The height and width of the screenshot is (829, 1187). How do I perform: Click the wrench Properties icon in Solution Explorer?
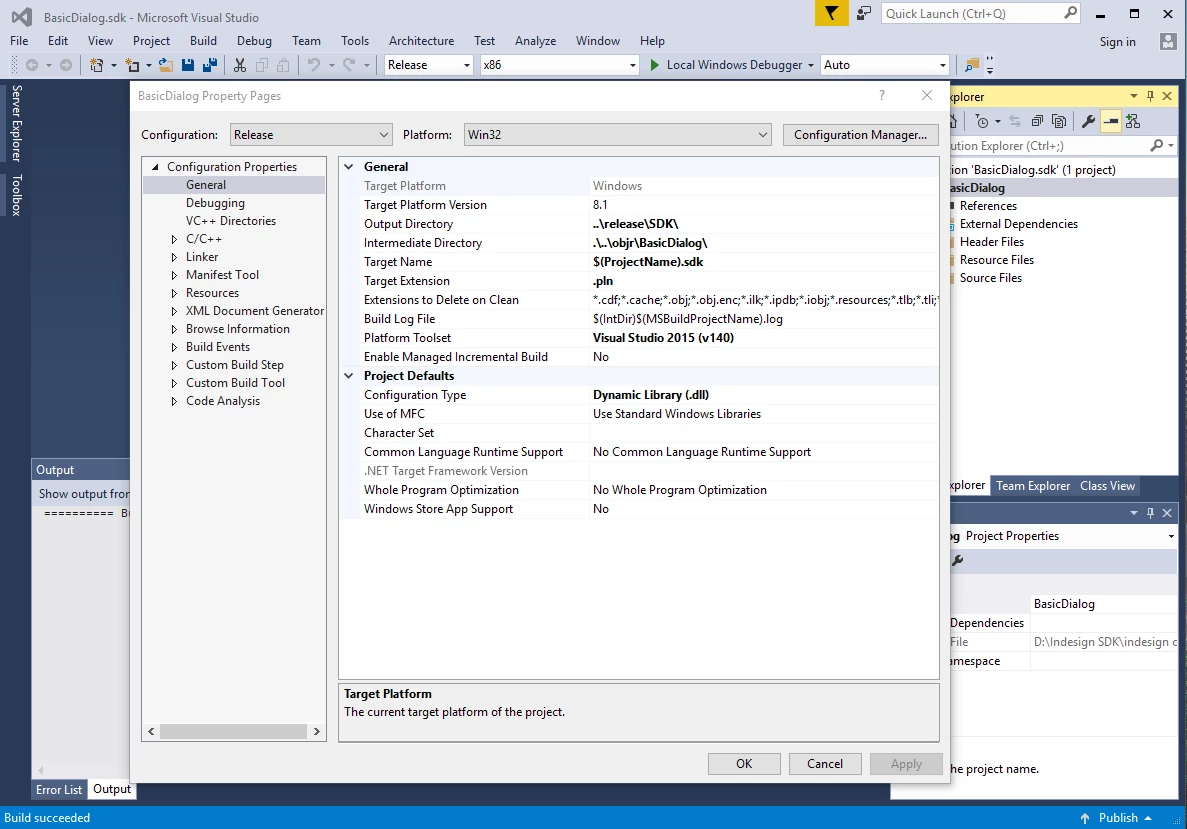tap(1089, 121)
